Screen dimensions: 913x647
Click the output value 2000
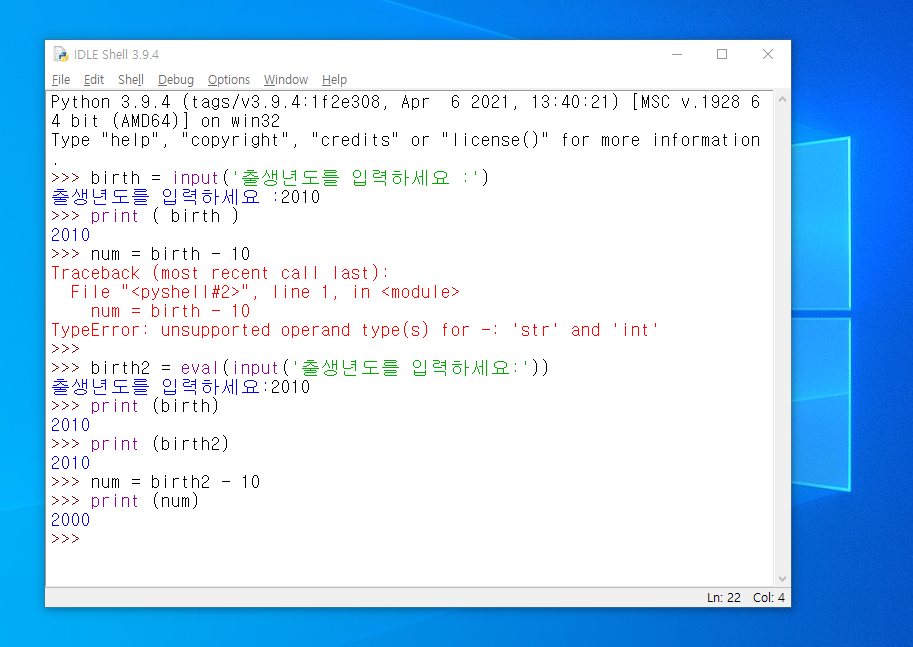(70, 520)
